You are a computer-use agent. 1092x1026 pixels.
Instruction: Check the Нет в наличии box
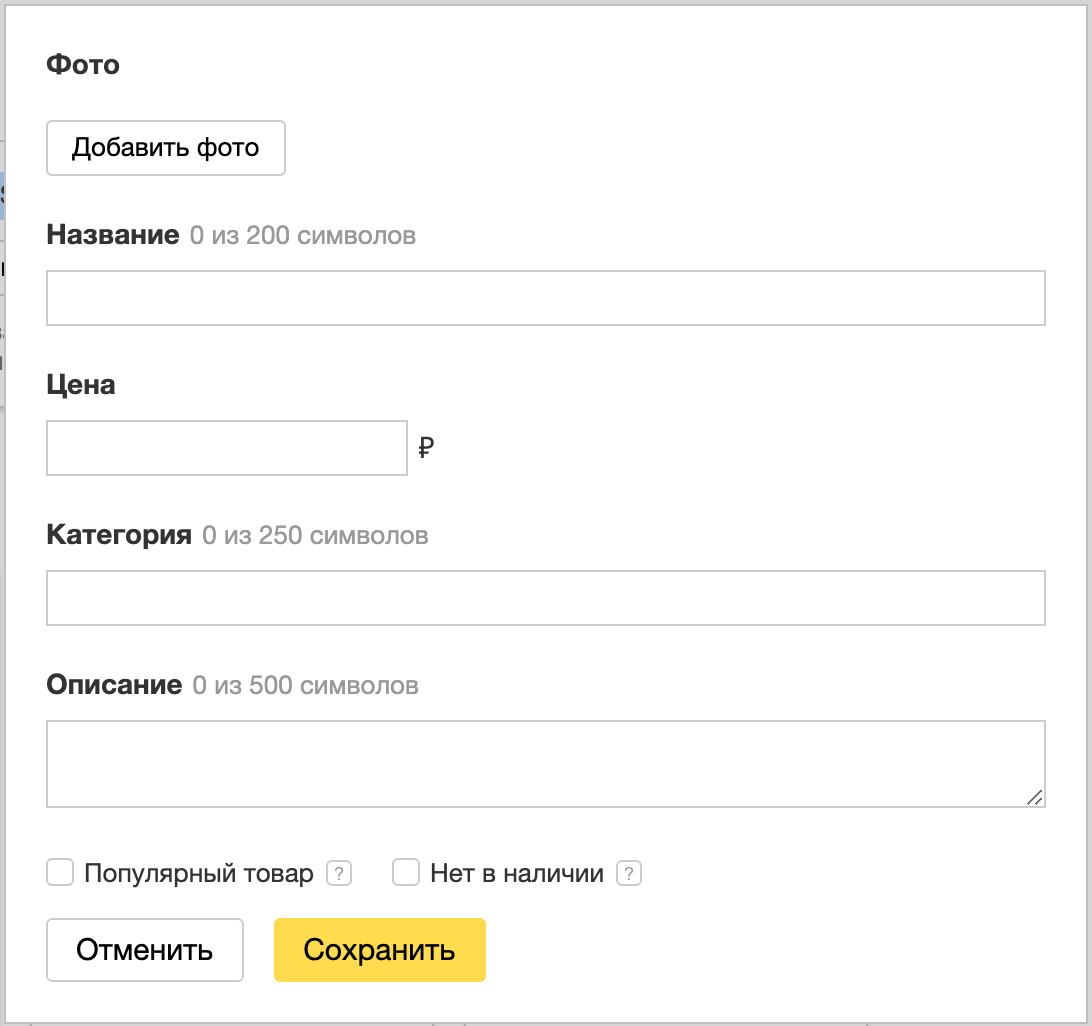click(405, 873)
